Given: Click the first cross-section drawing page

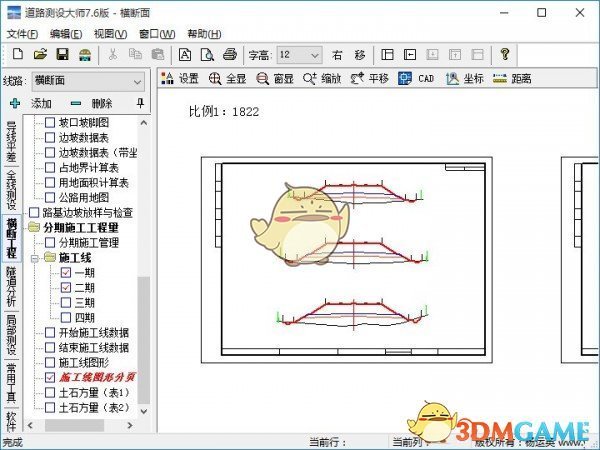Looking at the screenshot, I should tap(347, 260).
